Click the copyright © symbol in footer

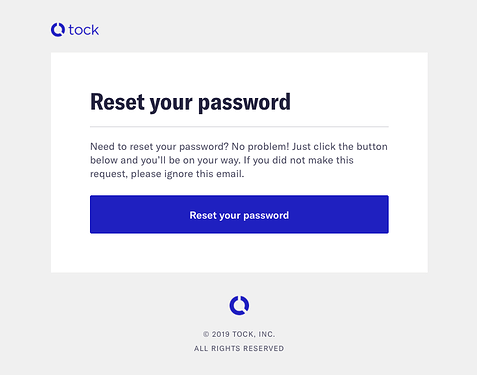coord(206,334)
